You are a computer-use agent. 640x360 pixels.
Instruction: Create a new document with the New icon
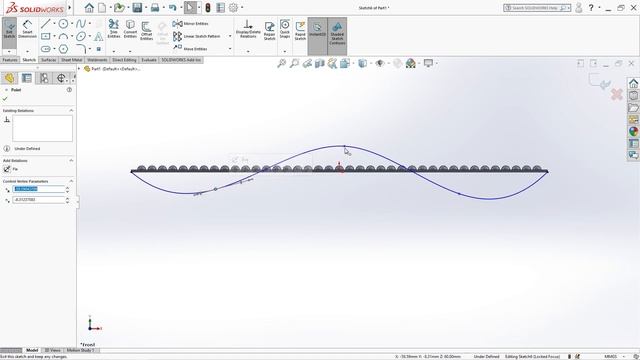pyautogui.click(x=102, y=7)
